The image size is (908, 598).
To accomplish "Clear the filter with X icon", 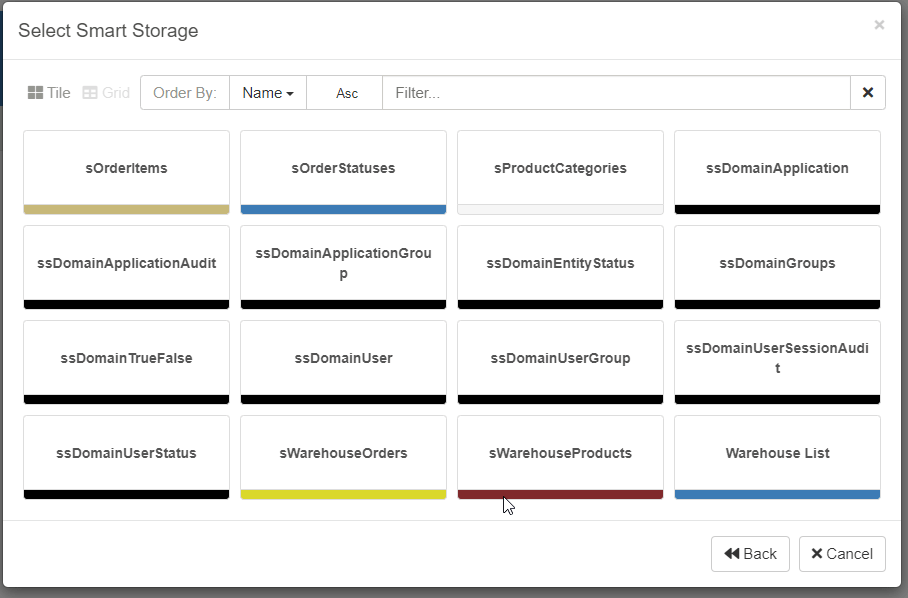I will click(x=867, y=93).
